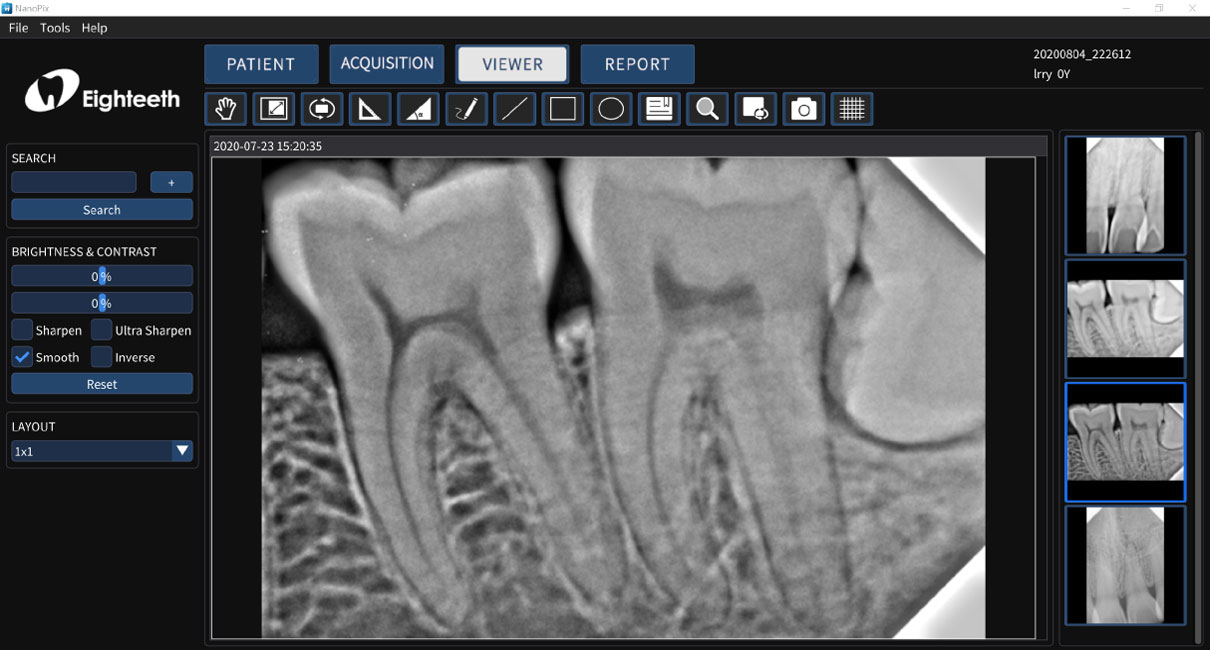Enable Ultra Sharpen

point(101,330)
